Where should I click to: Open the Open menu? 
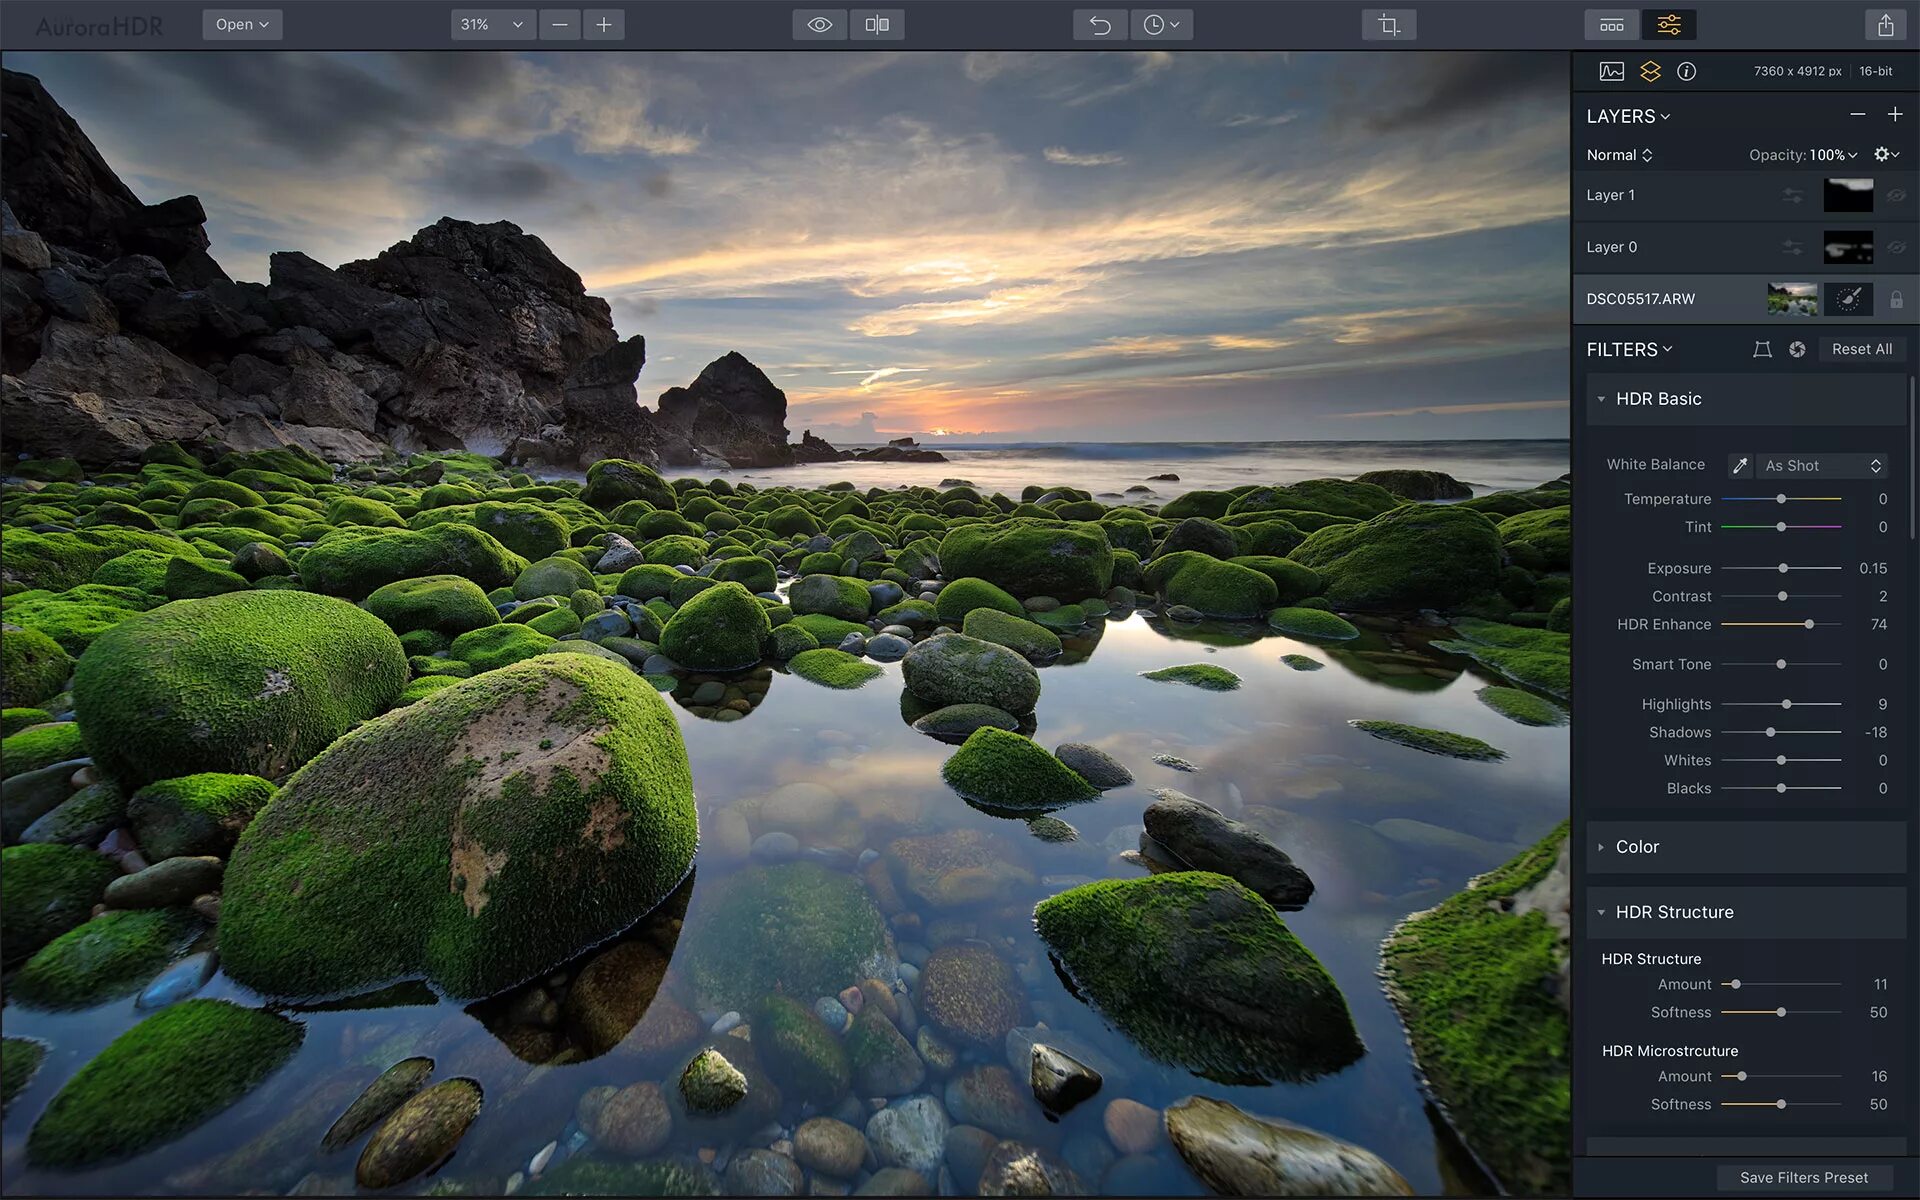point(242,25)
